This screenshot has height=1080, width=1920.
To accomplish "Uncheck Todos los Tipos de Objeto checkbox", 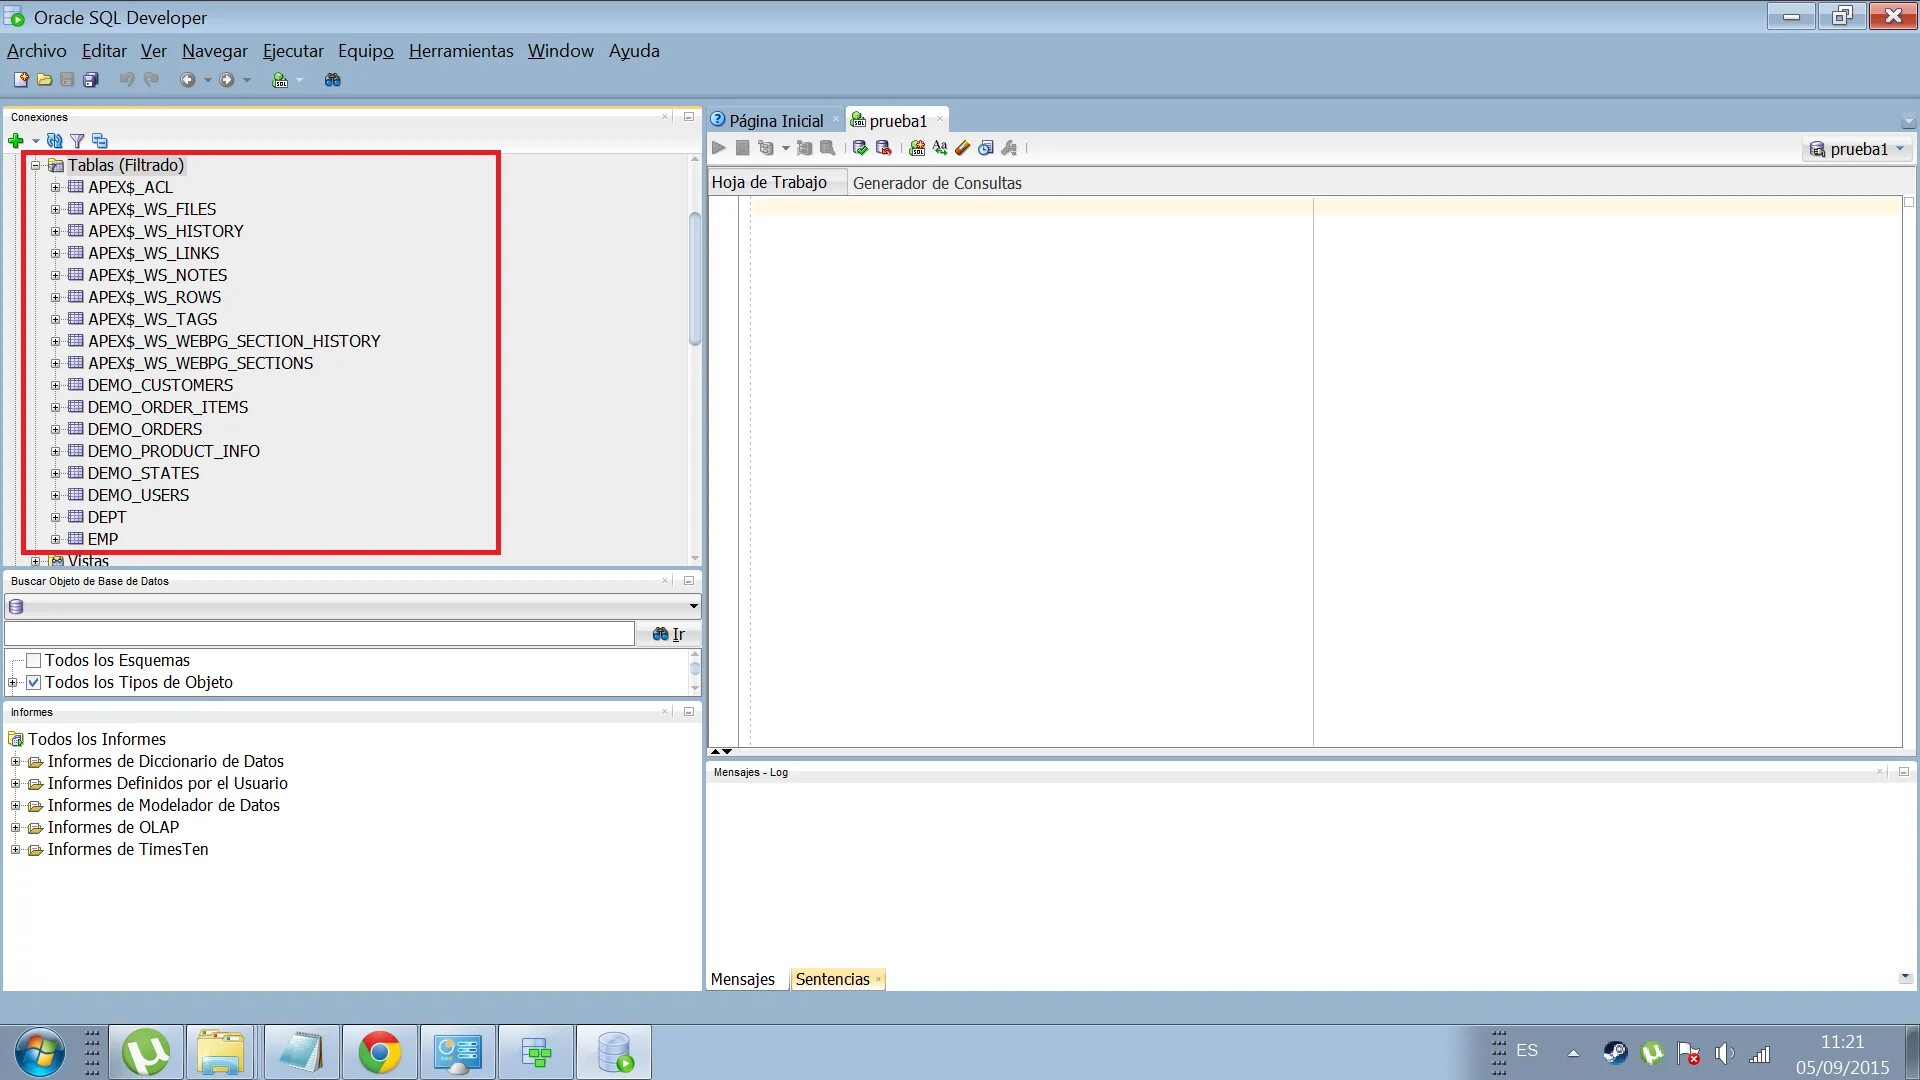I will [33, 682].
